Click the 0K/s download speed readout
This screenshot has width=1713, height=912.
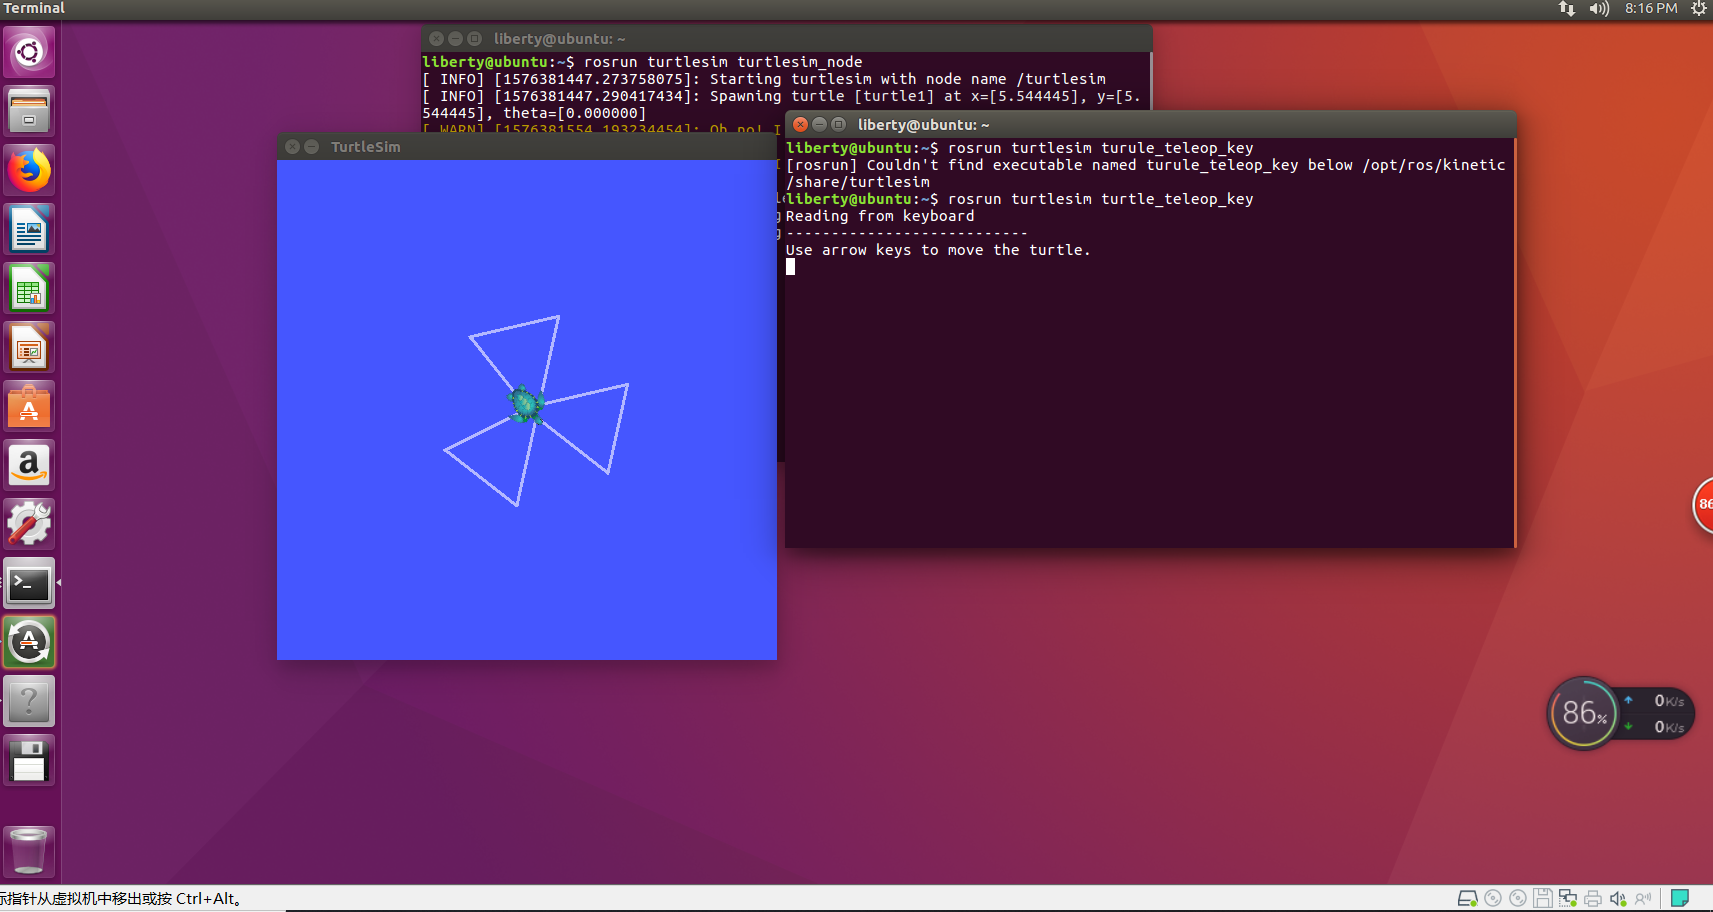(1668, 727)
